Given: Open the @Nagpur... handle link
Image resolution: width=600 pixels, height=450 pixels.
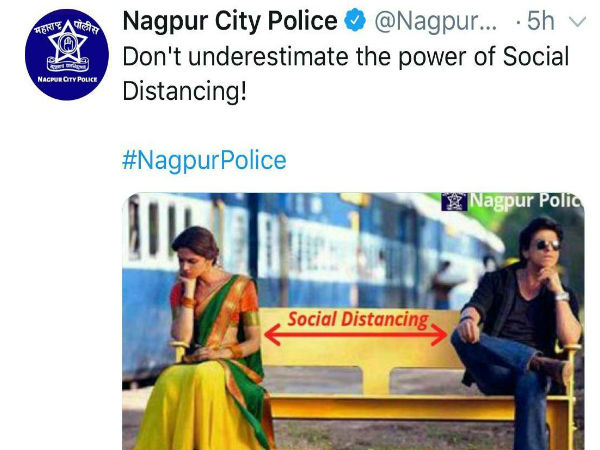Looking at the screenshot, I should (435, 21).
